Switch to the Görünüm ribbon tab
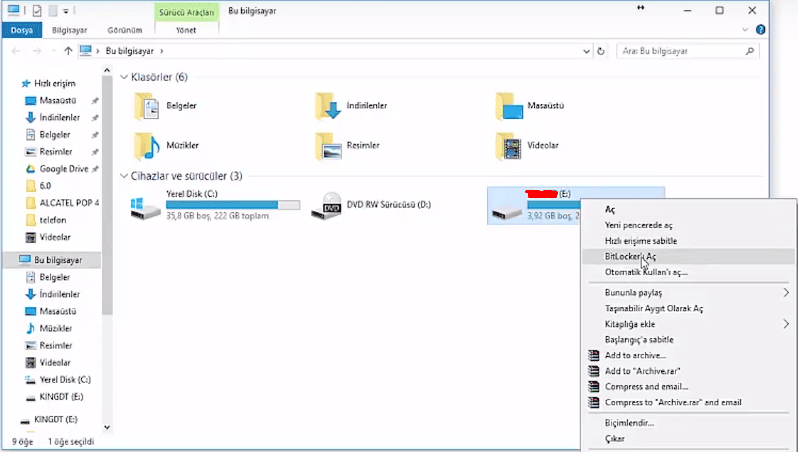Viewport: 798px width, 452px height. tap(125, 30)
